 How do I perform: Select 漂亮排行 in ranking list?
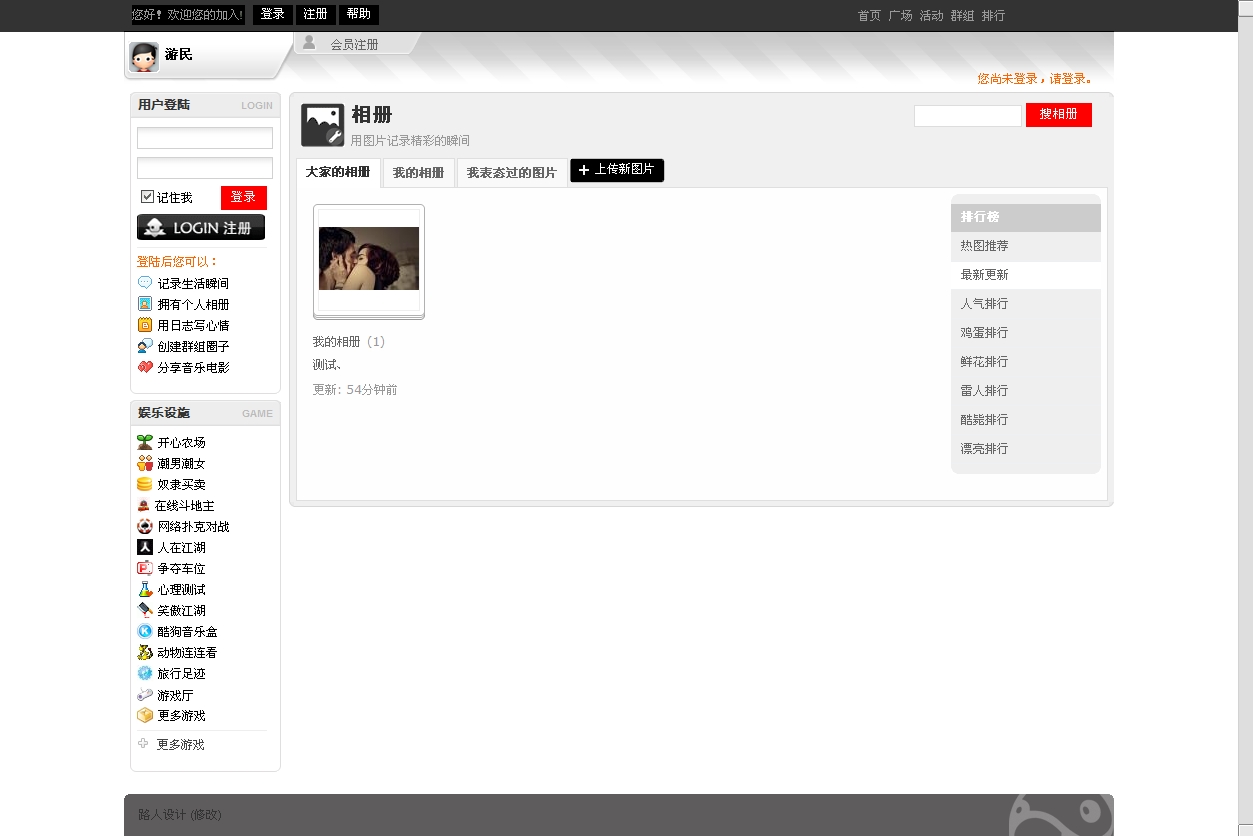coord(985,449)
